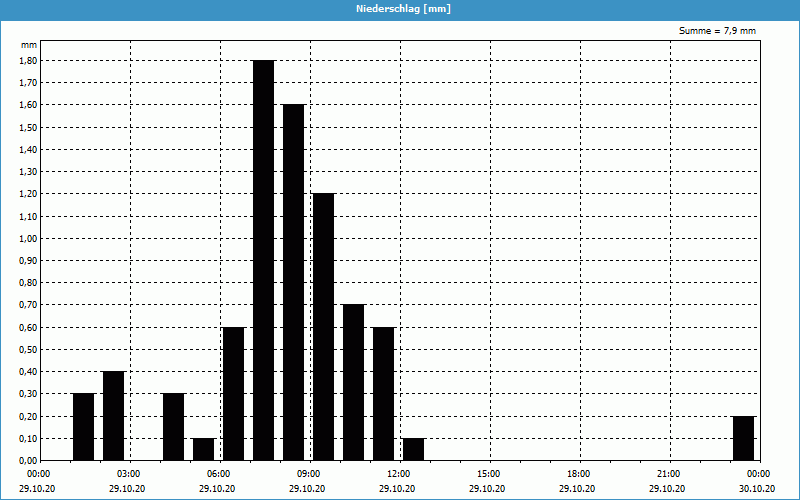Select the 30.10.20 date label
Screen dimensions: 800x500
(757, 488)
